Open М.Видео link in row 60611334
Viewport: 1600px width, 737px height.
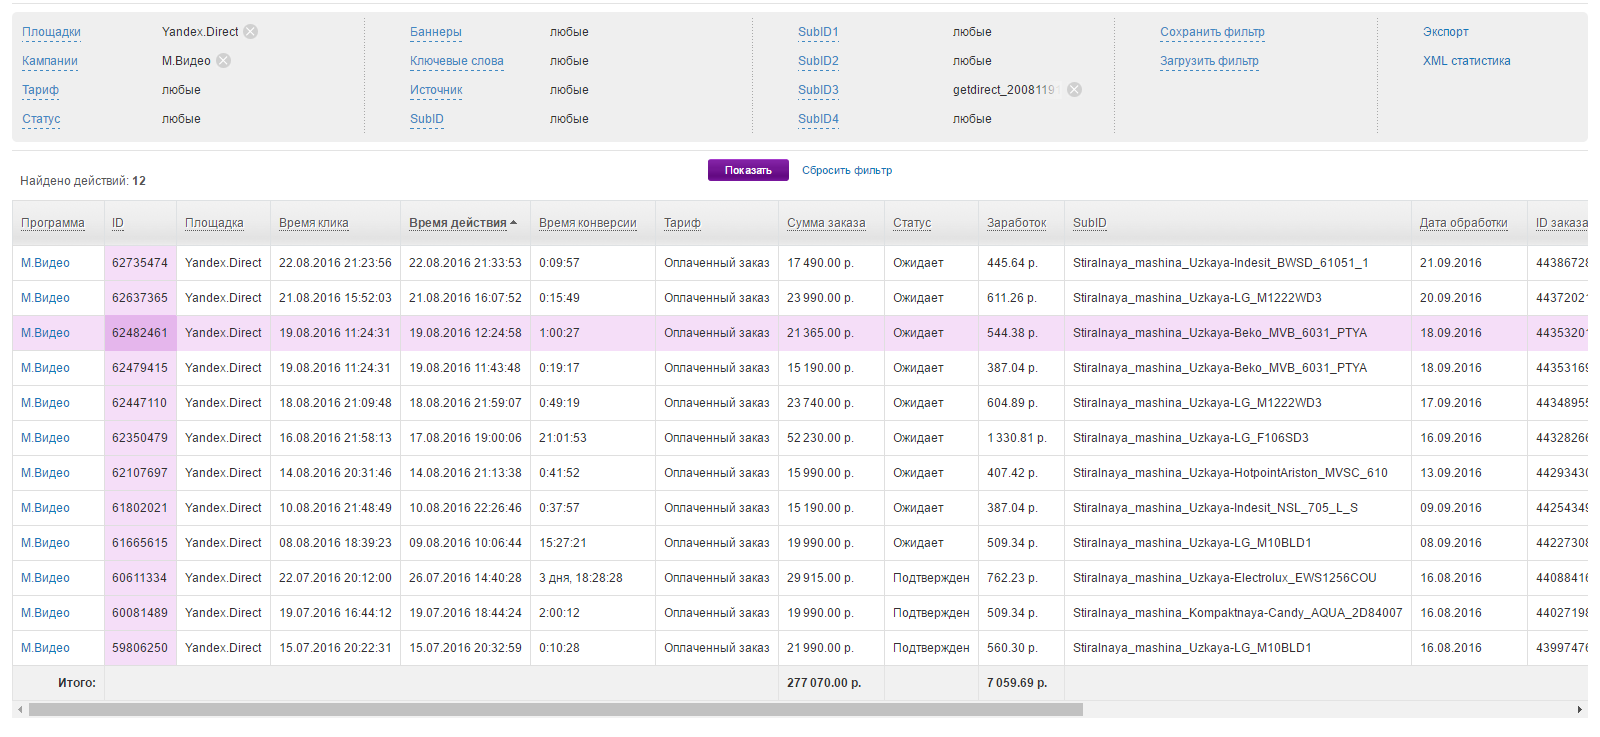coord(46,578)
